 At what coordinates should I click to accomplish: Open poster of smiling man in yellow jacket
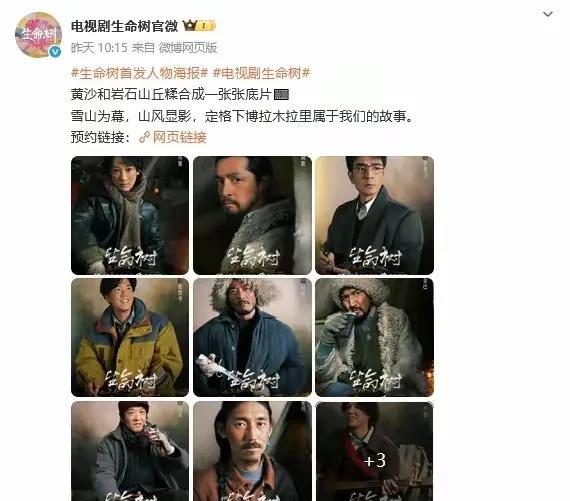pyautogui.click(x=130, y=337)
